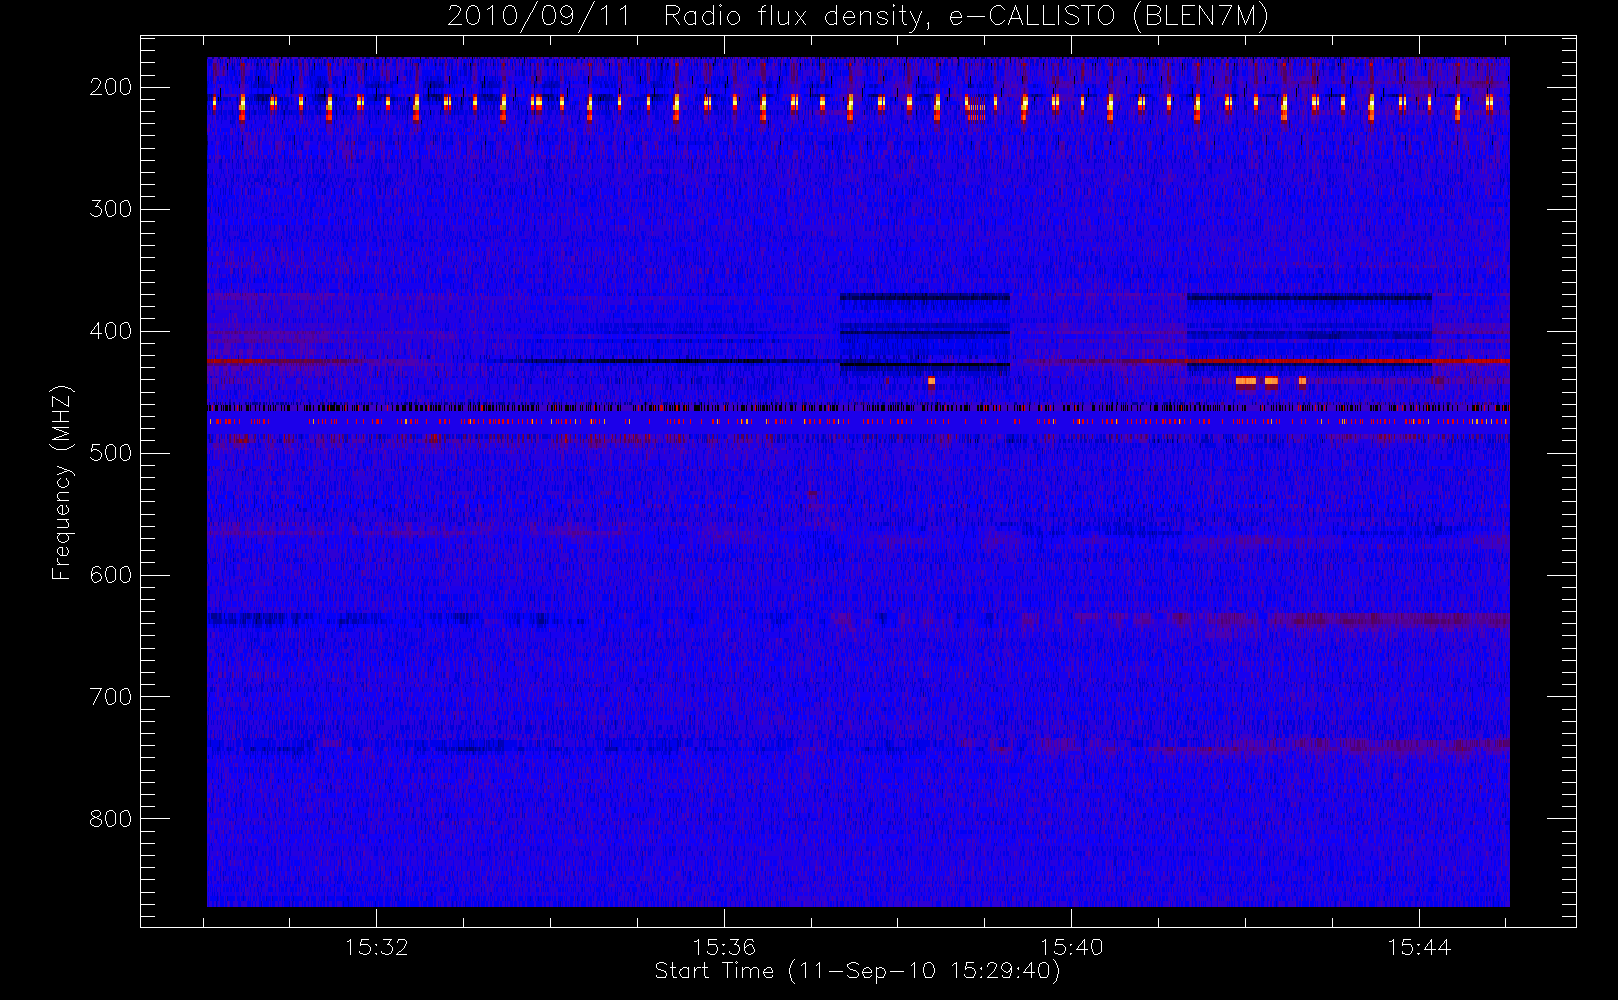Click the 15:40 time tick label
The width and height of the screenshot is (1618, 1000).
point(1071,947)
